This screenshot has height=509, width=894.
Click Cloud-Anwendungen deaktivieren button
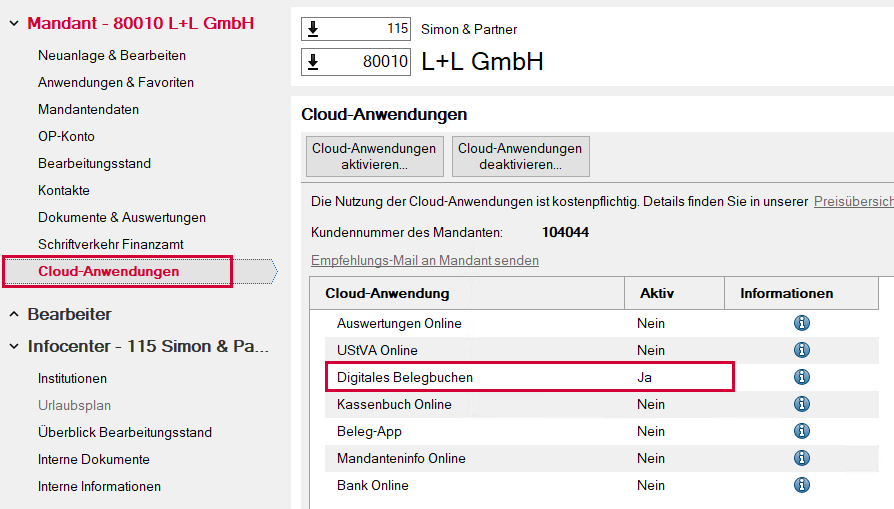pos(521,156)
